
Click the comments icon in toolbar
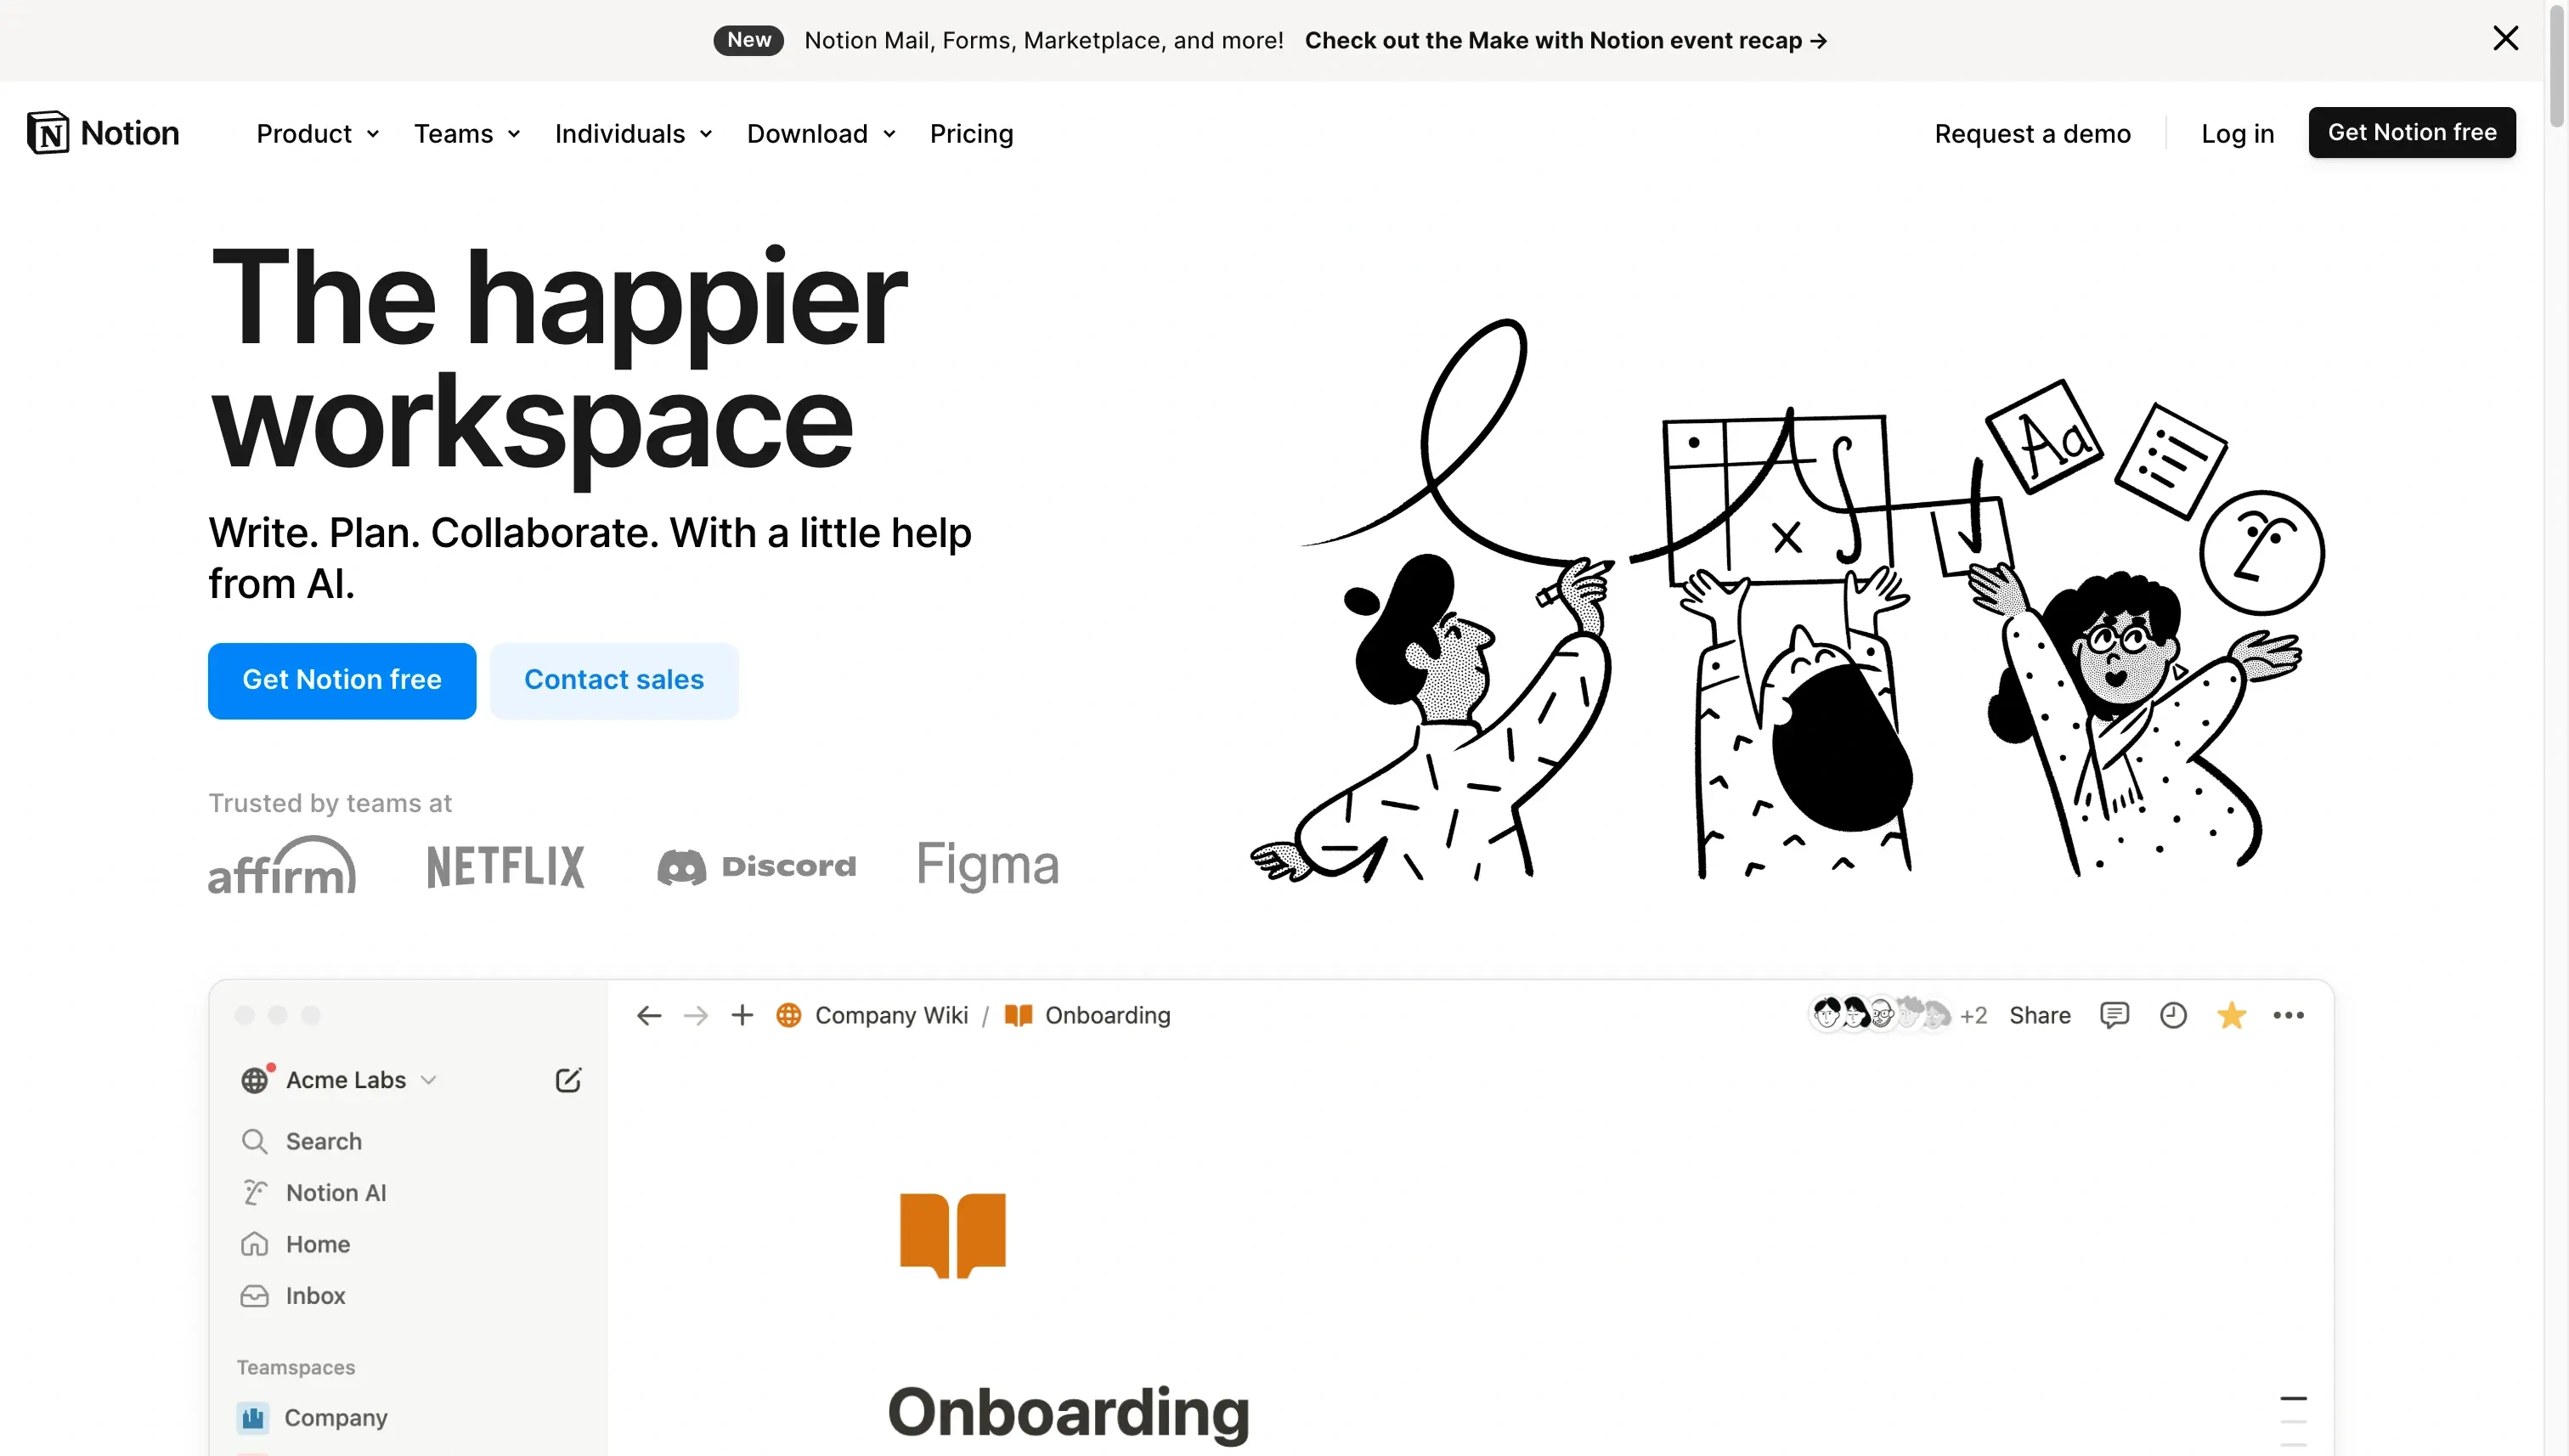2114,1015
